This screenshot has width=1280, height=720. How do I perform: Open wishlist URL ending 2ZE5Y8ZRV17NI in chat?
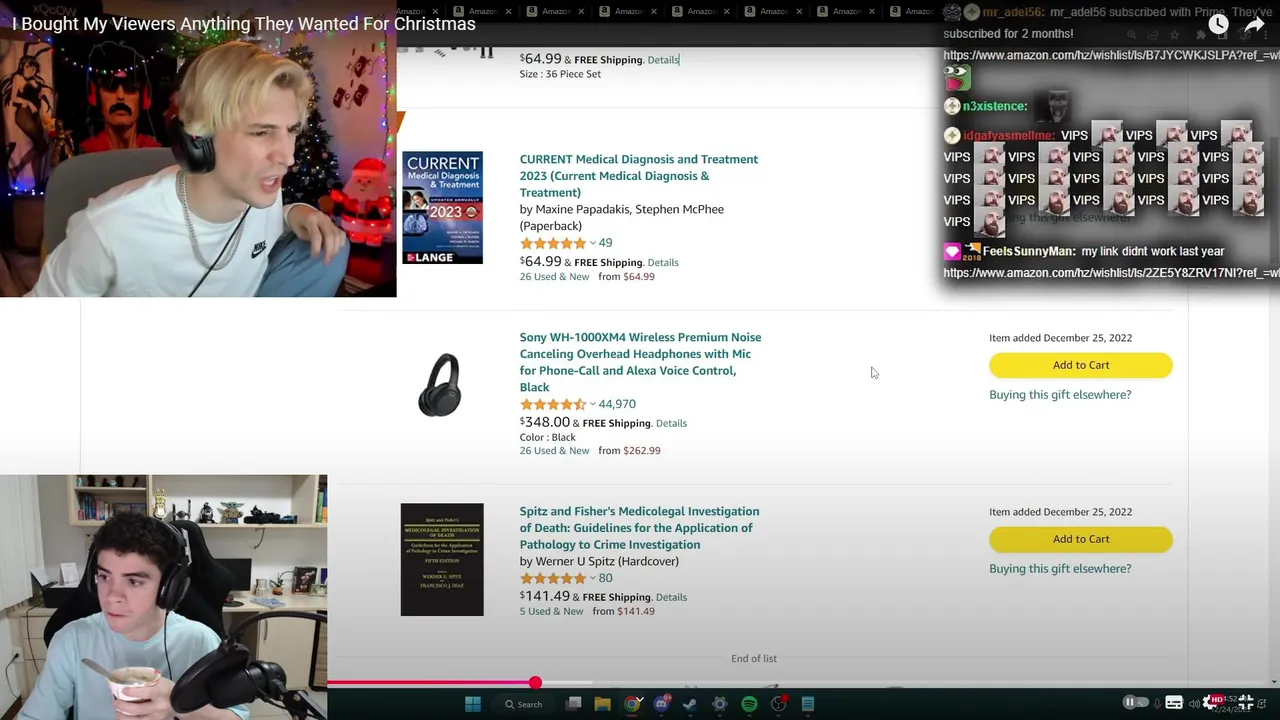click(1111, 273)
